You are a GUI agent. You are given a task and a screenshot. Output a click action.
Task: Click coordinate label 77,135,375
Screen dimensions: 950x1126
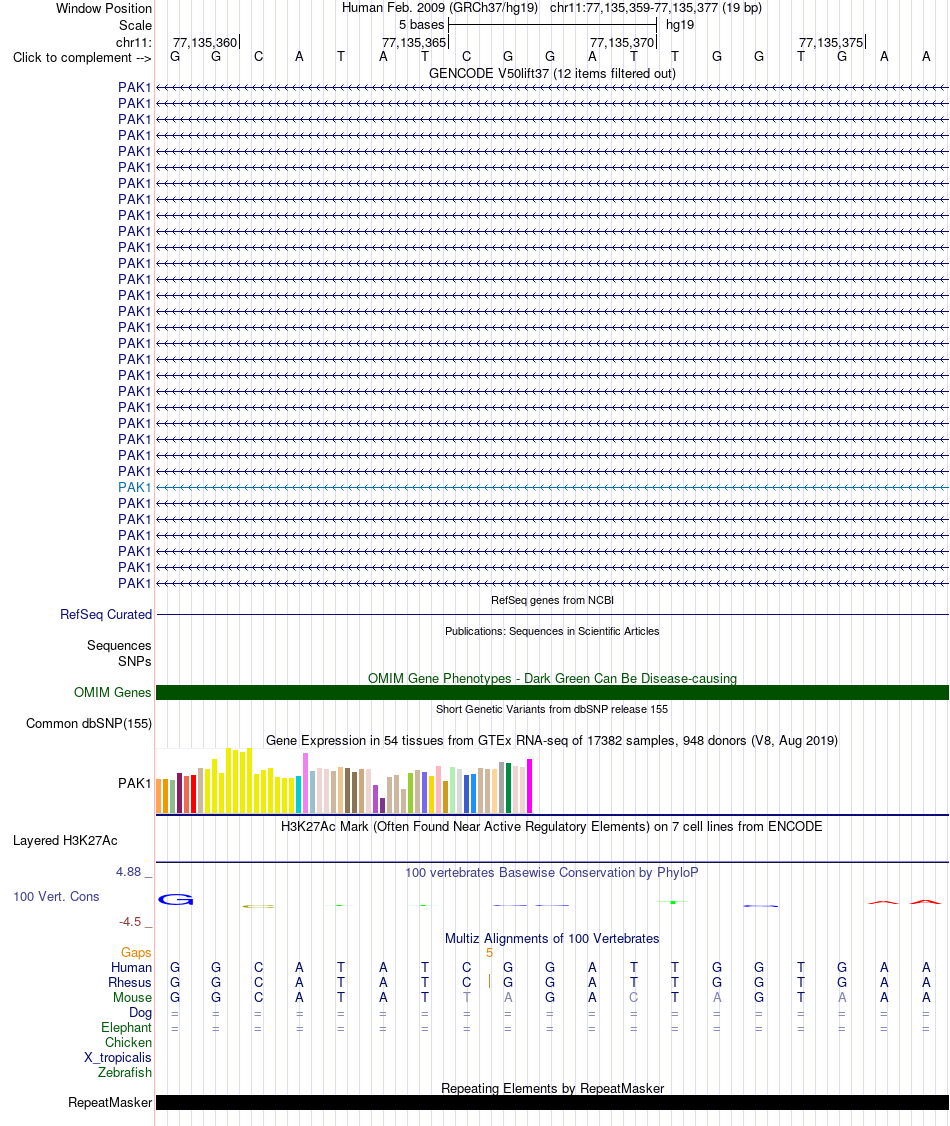pos(831,42)
